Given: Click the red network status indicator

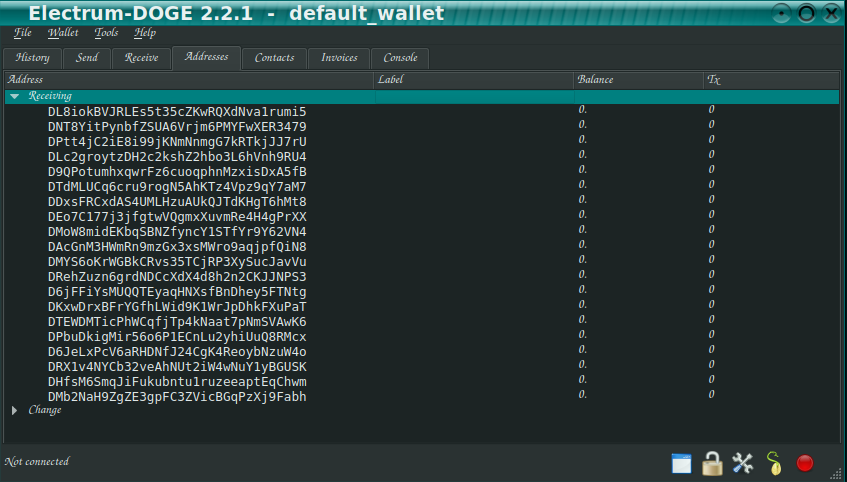Looking at the screenshot, I should tap(805, 463).
